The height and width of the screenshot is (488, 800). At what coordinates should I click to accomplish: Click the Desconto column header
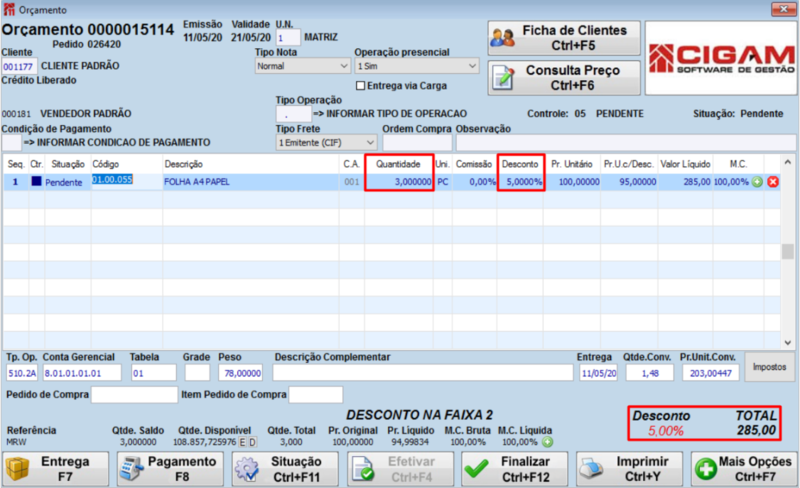point(520,164)
